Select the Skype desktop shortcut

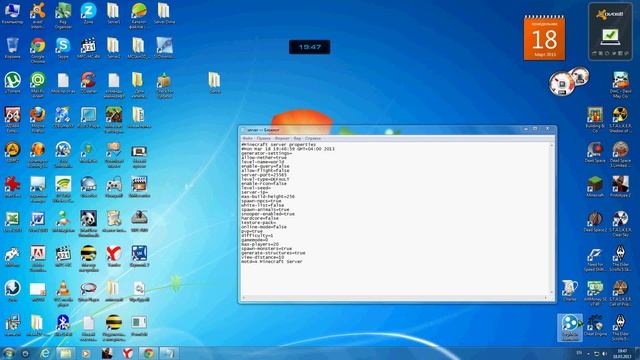pos(63,48)
